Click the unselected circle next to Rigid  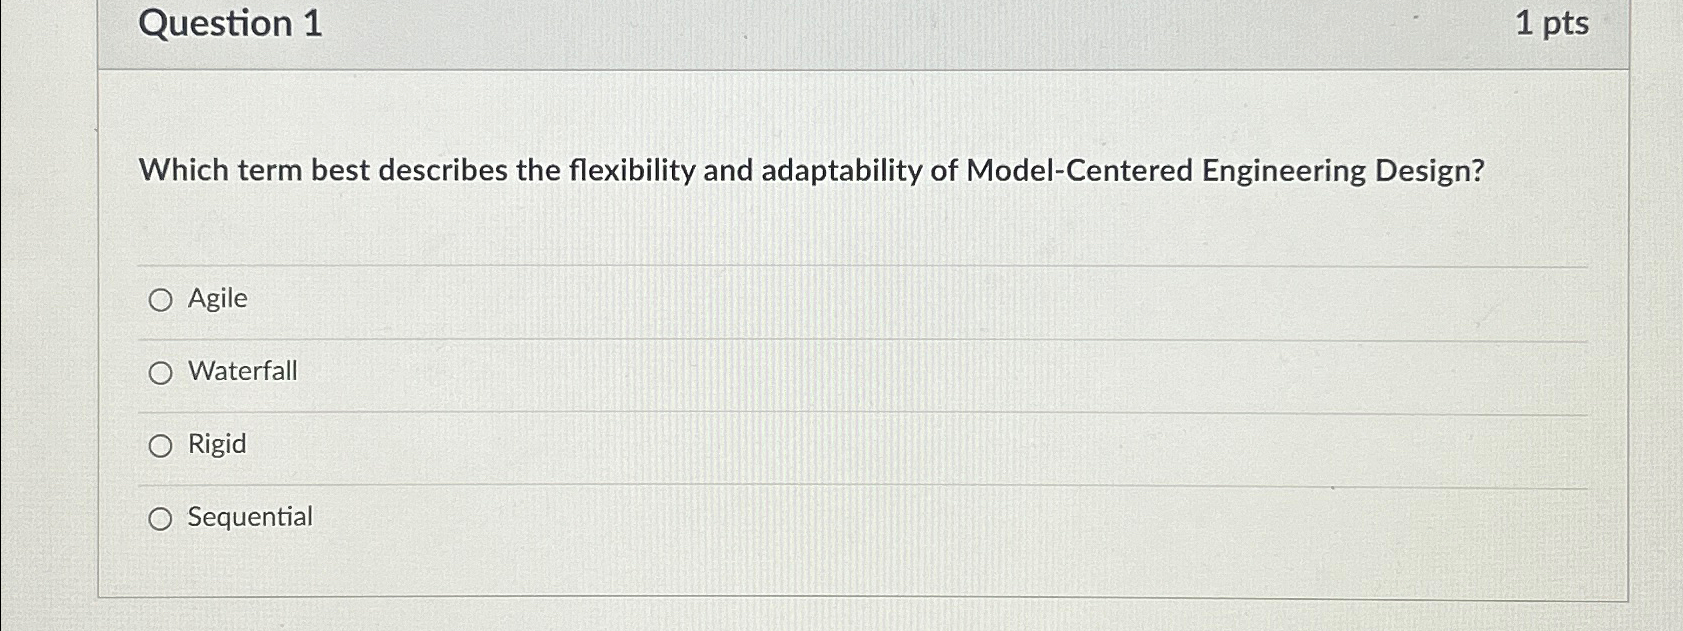(160, 445)
